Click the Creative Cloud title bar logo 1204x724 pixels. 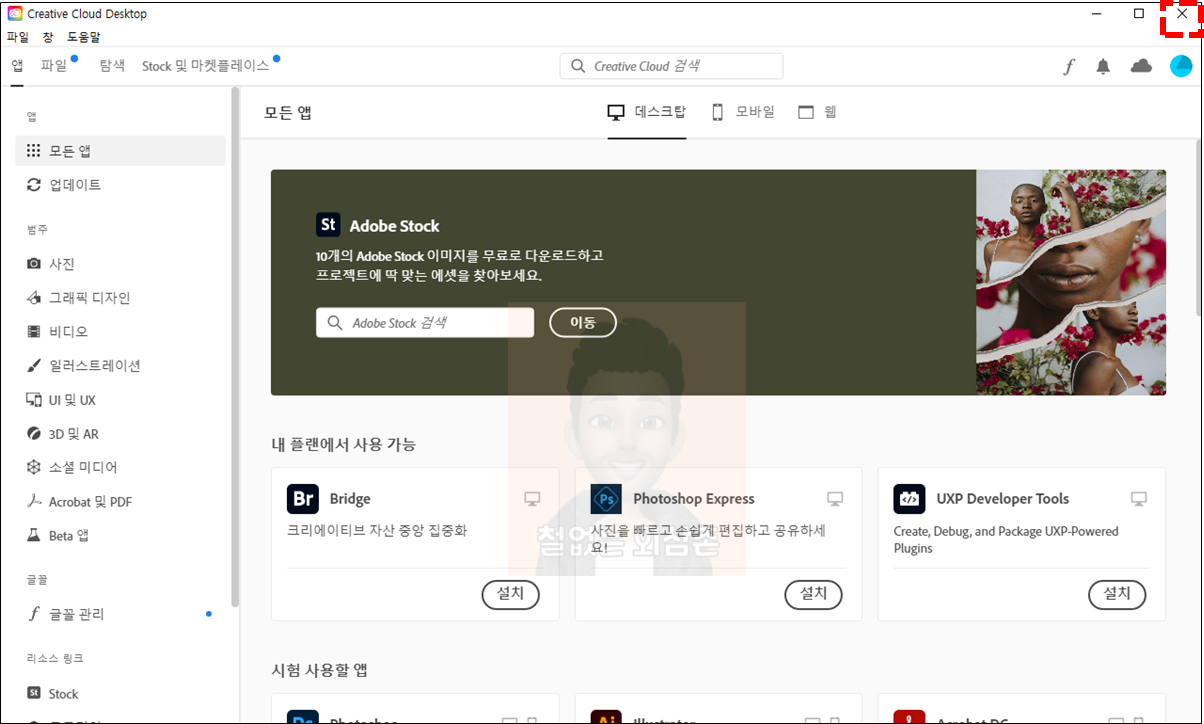click(15, 14)
